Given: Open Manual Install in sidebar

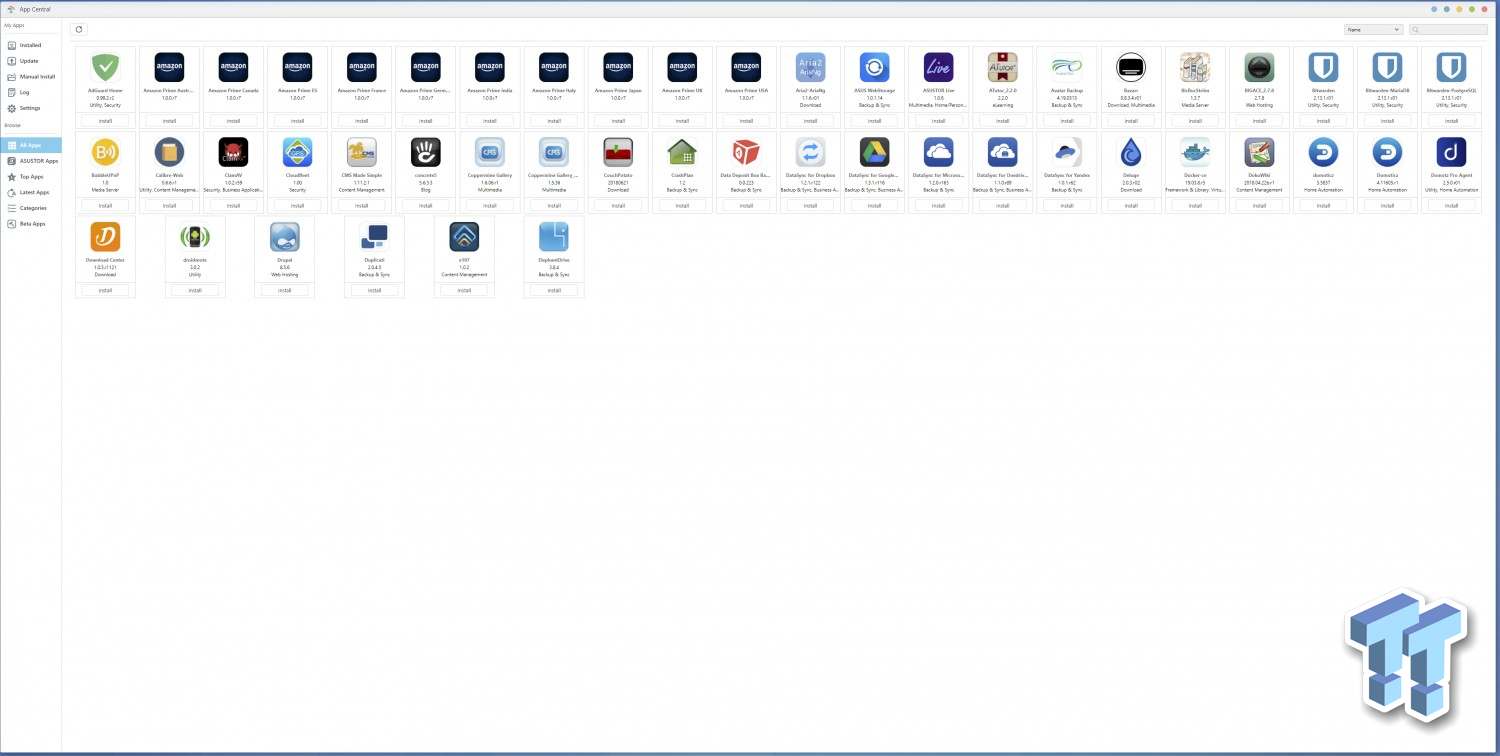Looking at the screenshot, I should 31,76.
